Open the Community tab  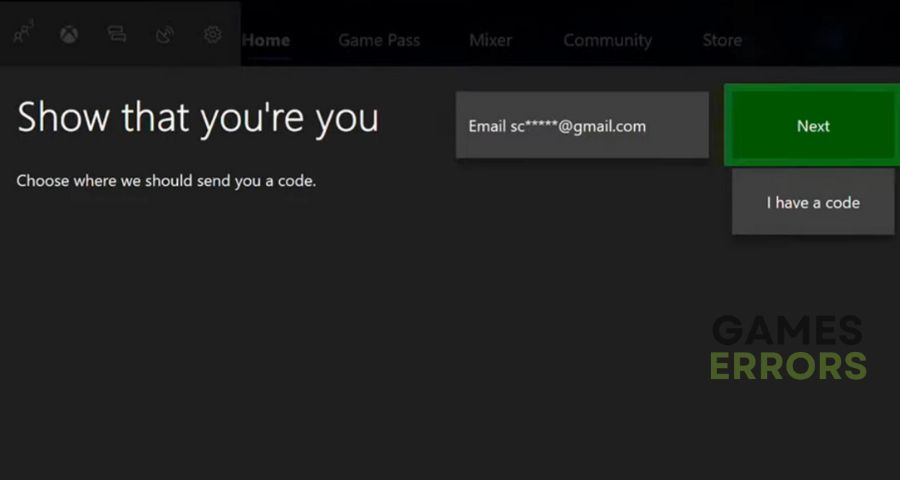(607, 40)
